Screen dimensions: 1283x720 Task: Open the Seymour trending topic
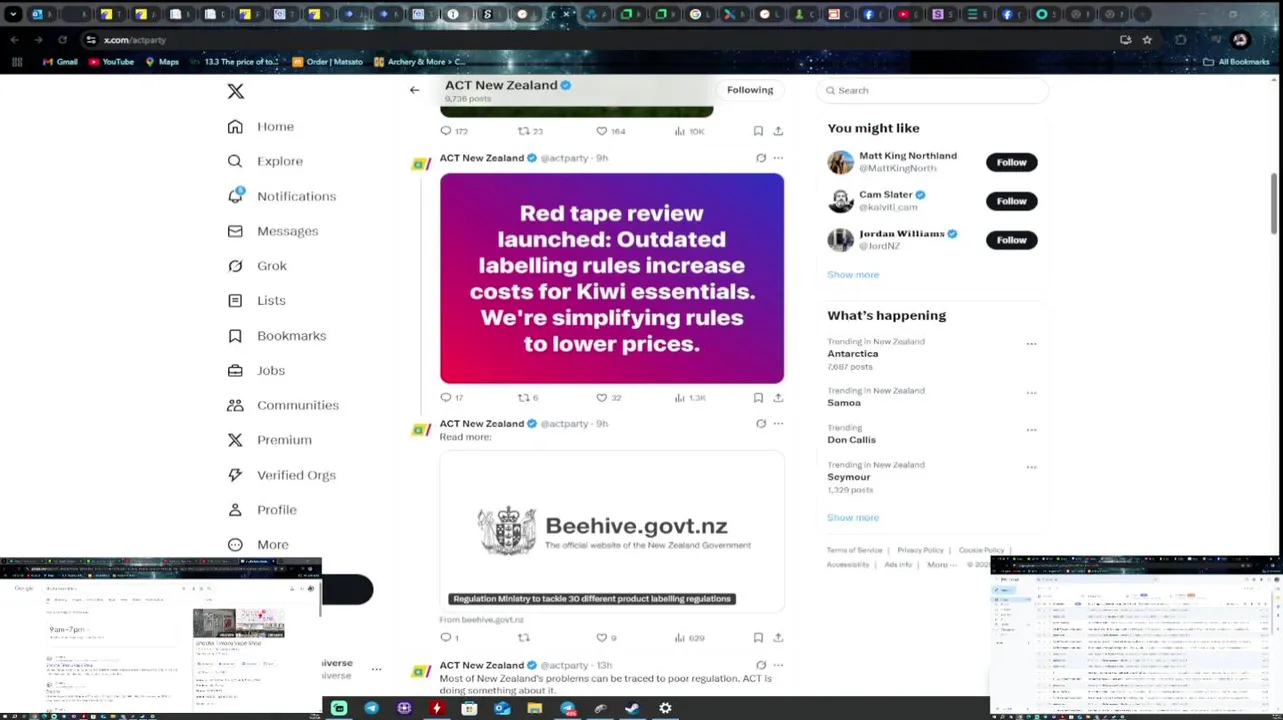[x=848, y=477]
